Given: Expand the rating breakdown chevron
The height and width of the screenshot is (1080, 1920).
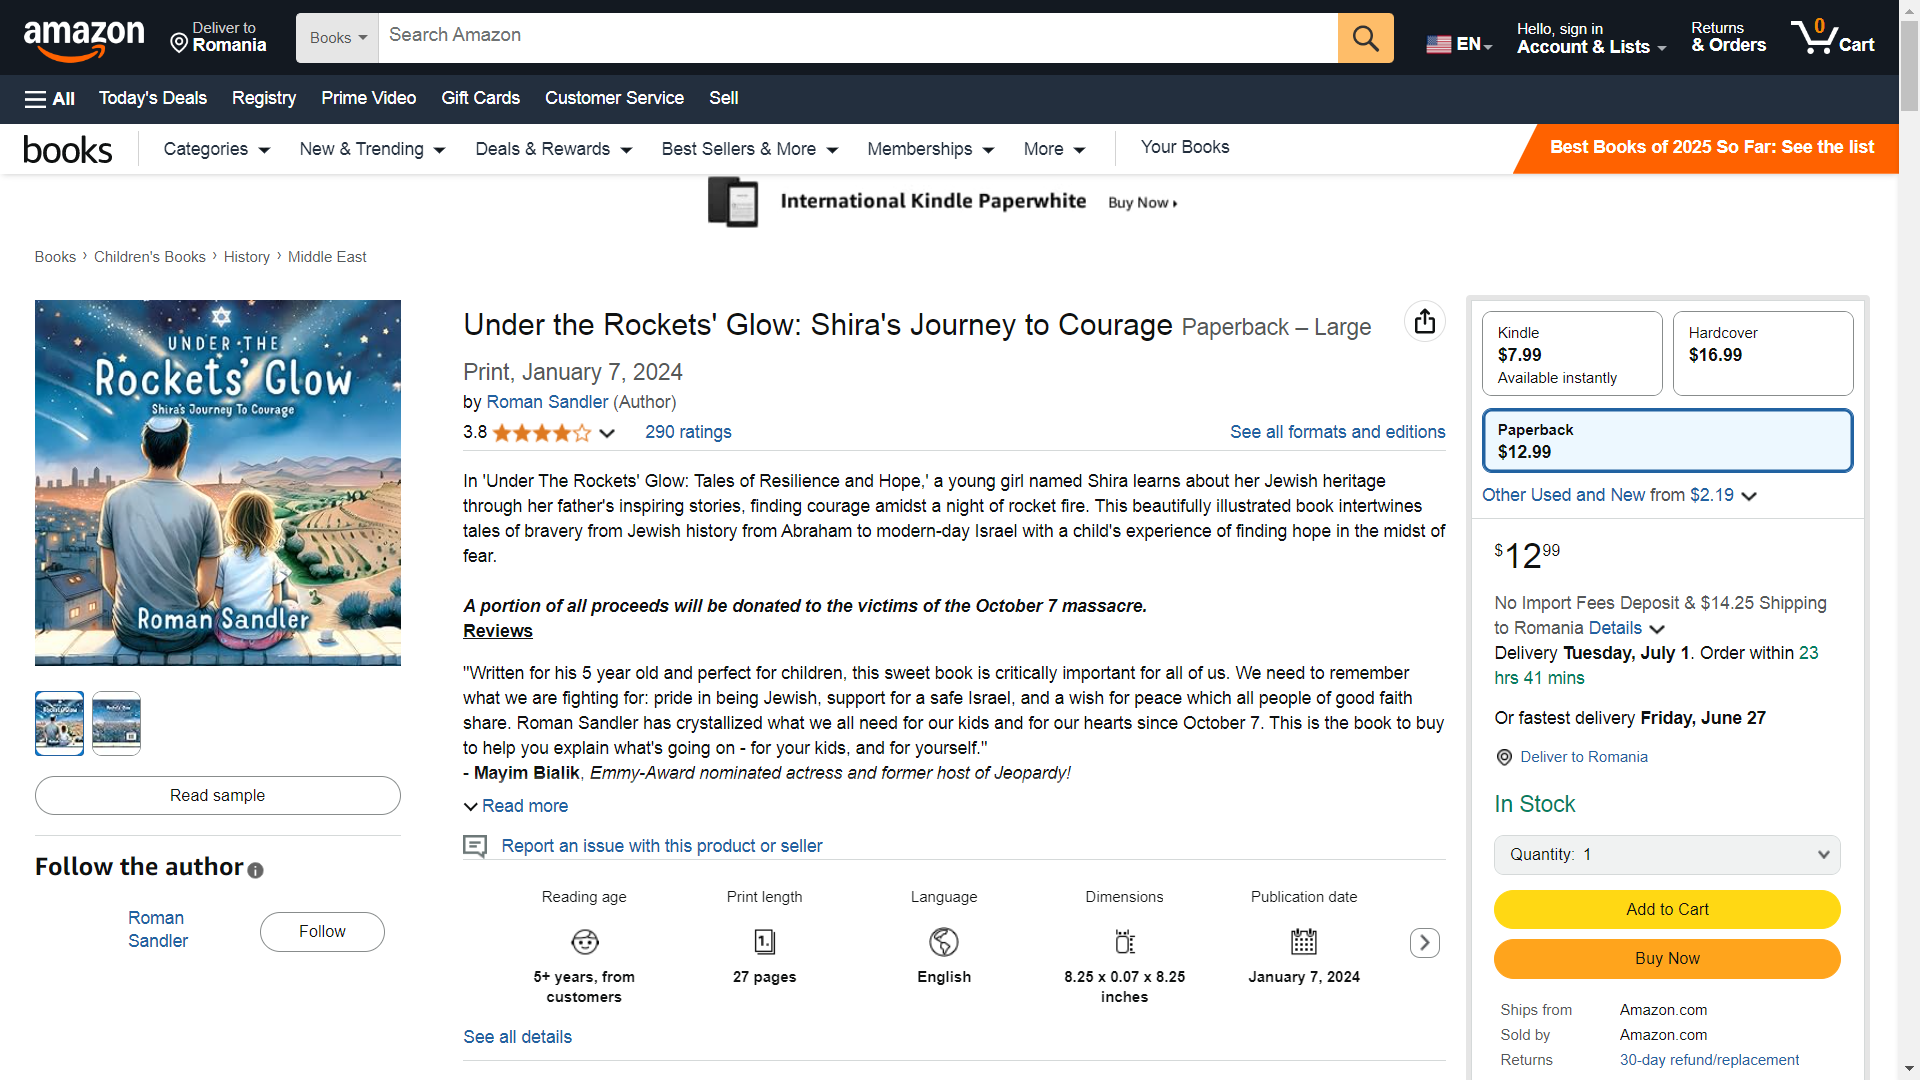Looking at the screenshot, I should [x=607, y=433].
